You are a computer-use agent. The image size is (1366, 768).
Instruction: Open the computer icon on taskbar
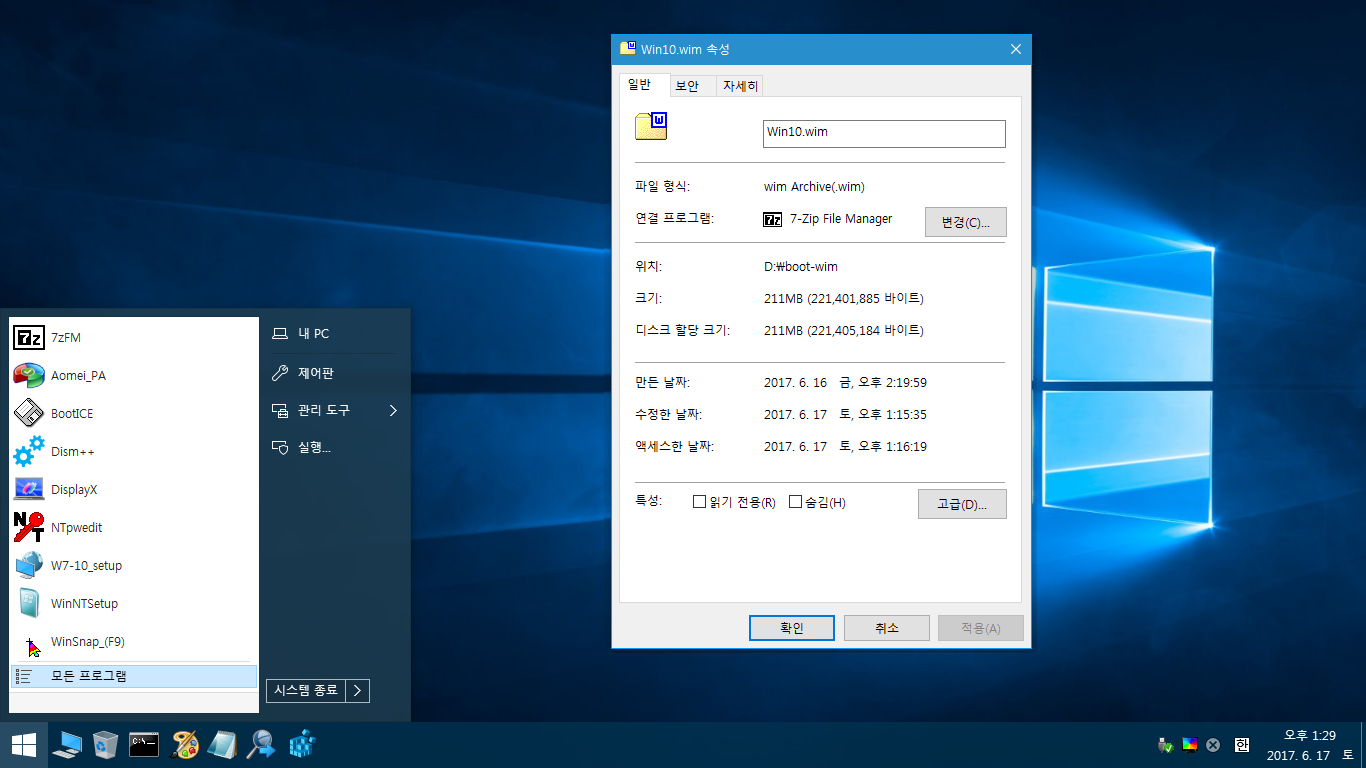(x=68, y=745)
